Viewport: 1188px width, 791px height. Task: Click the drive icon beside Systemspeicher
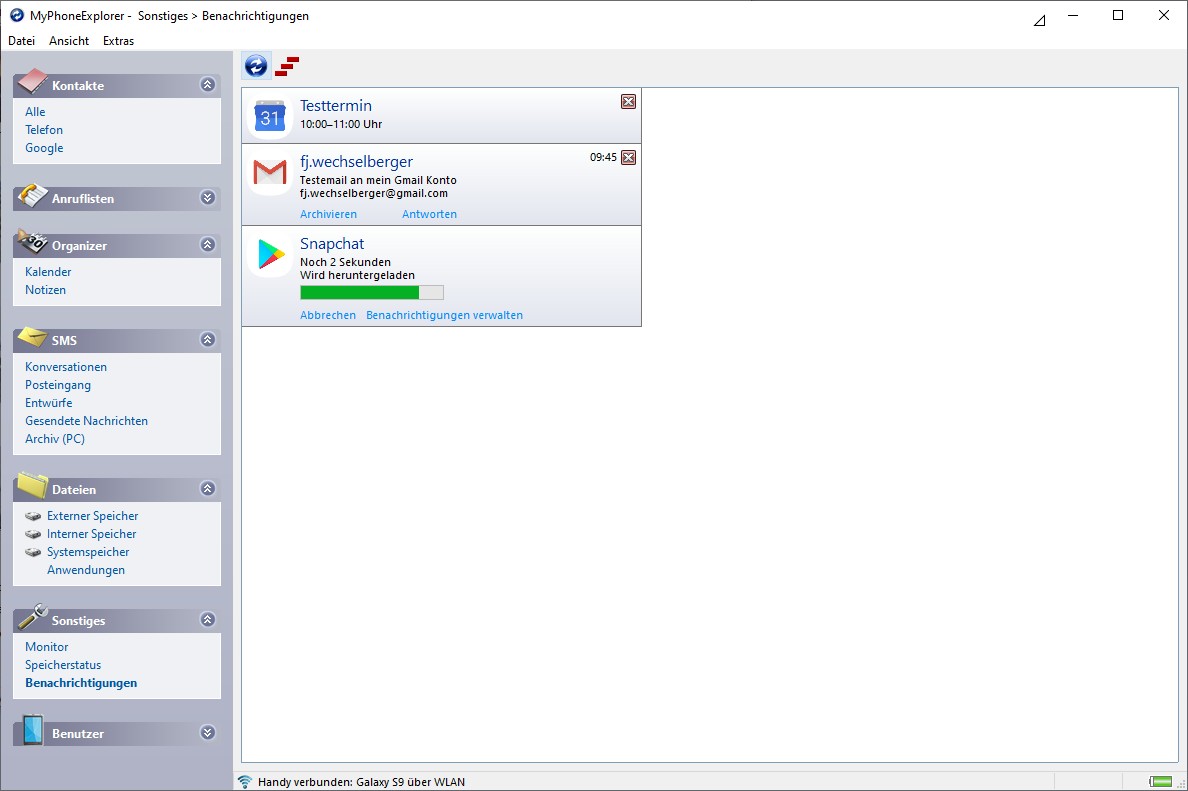click(x=33, y=552)
